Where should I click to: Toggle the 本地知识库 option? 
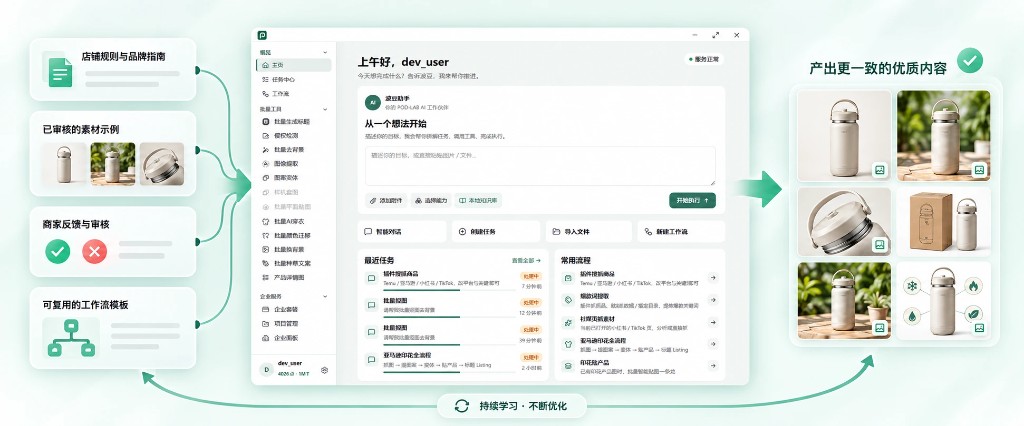point(478,201)
